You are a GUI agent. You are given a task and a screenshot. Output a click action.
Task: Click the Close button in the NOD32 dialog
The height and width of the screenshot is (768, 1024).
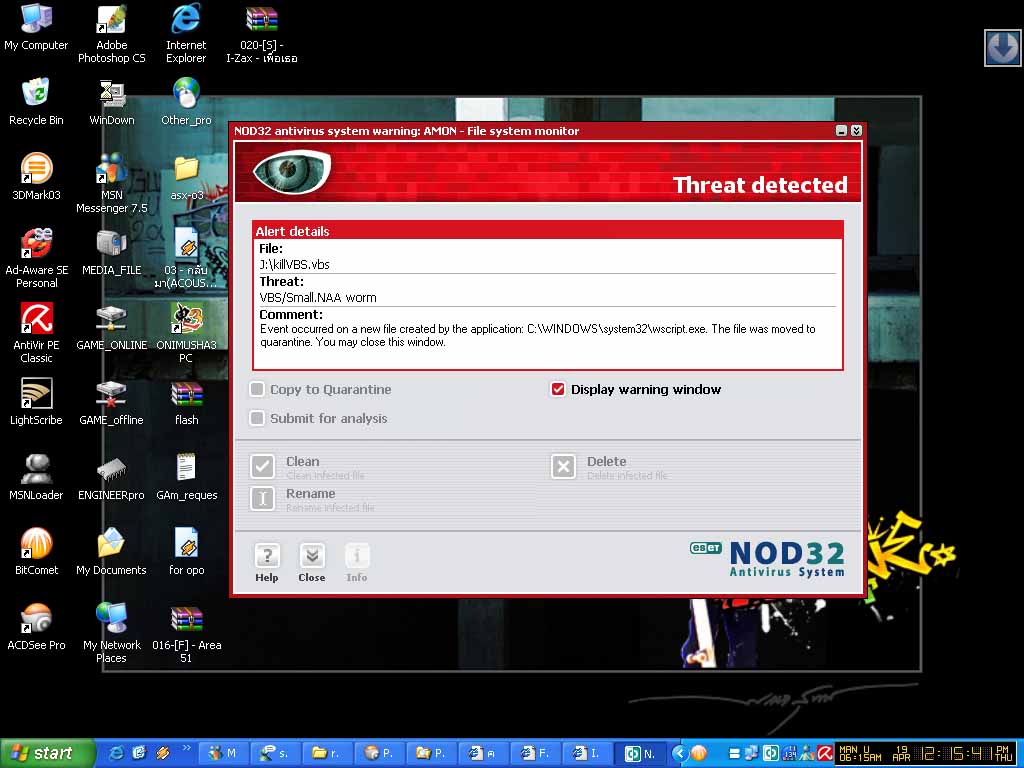coord(312,562)
